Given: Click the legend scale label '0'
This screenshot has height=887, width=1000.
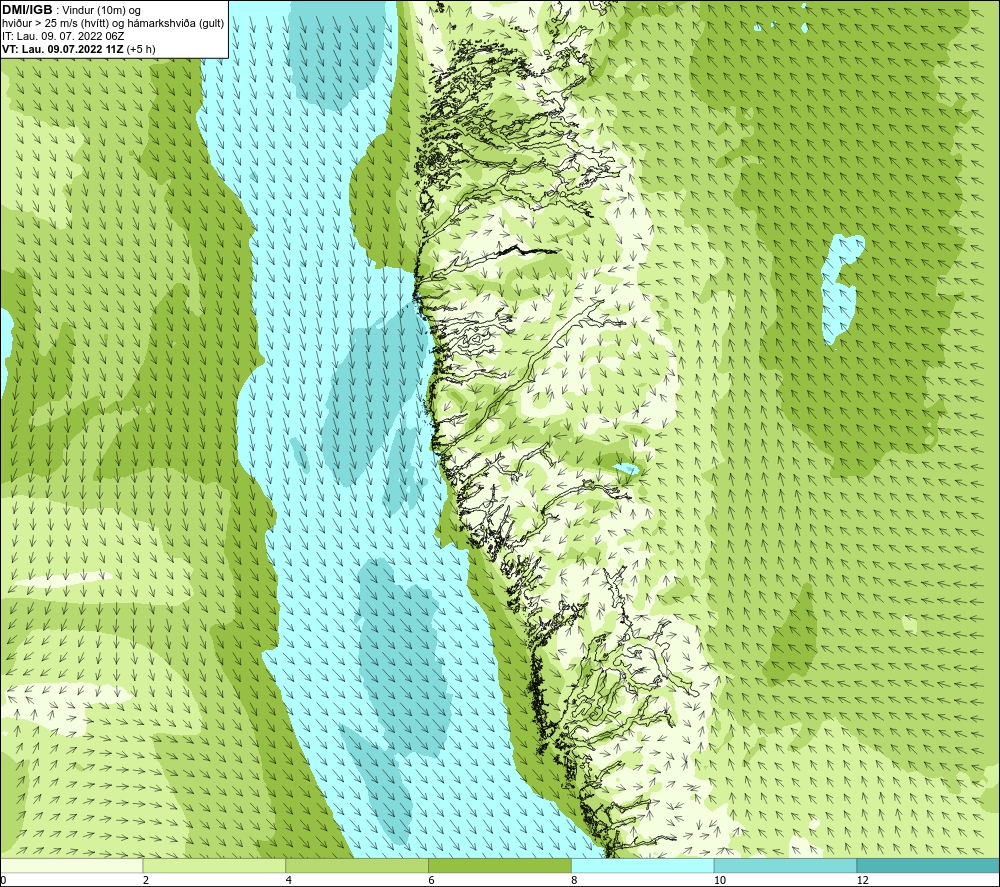Looking at the screenshot, I should click(x=3, y=880).
